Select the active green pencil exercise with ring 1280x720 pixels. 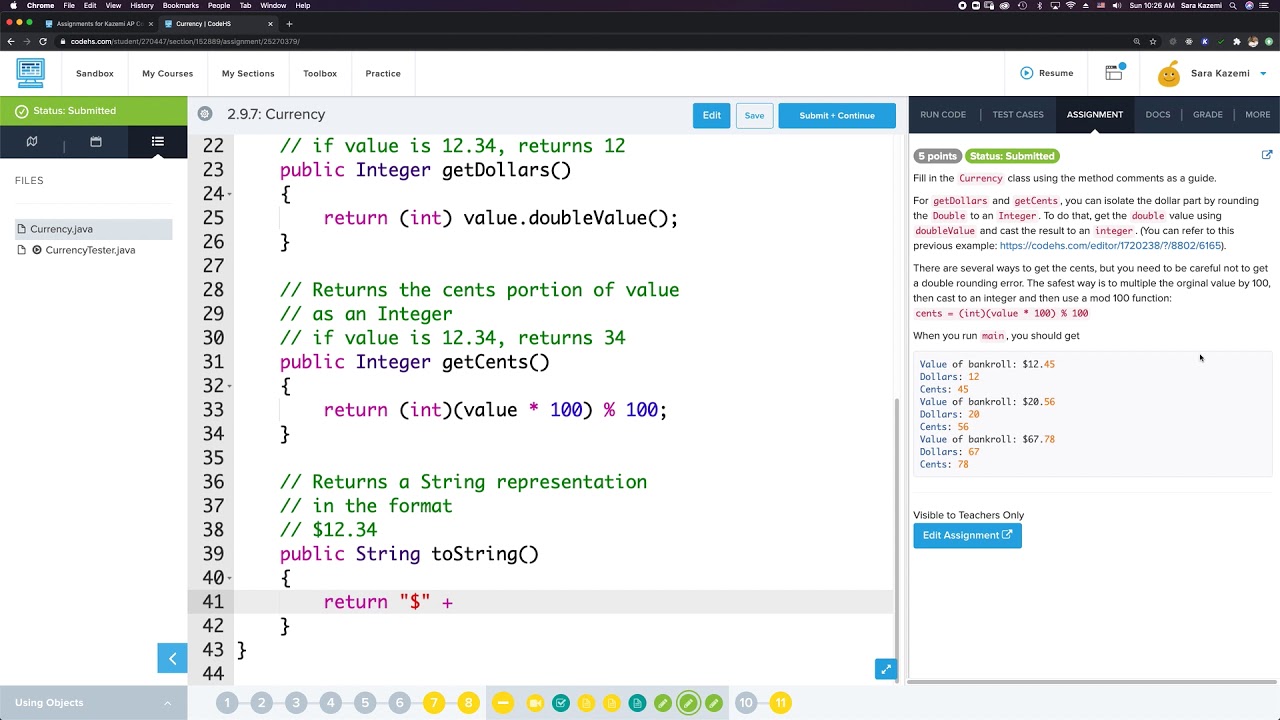coord(688,703)
